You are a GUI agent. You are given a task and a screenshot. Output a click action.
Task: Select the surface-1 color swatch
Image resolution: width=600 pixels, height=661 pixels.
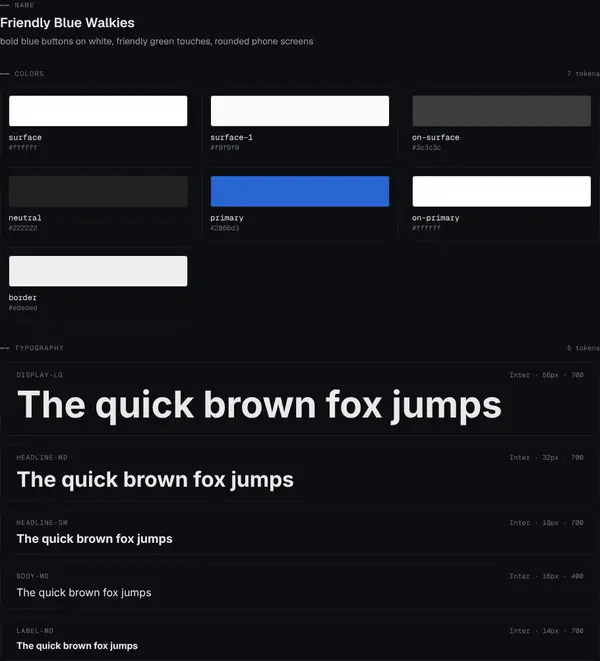[300, 111]
